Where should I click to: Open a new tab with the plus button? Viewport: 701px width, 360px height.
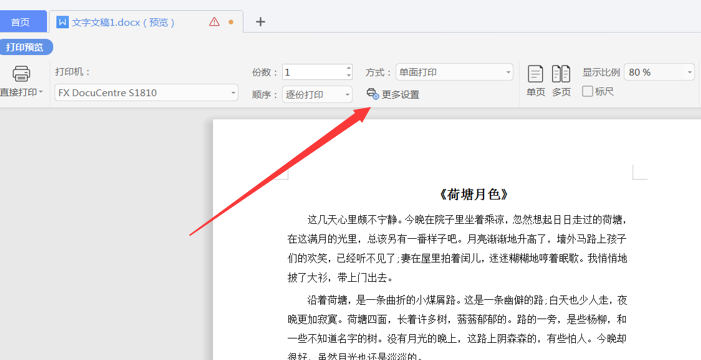260,21
